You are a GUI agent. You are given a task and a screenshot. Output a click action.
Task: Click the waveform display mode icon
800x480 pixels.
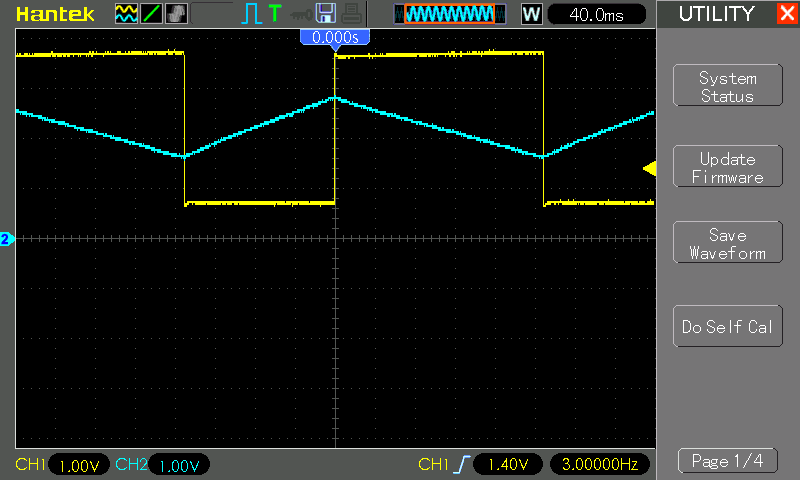click(127, 14)
